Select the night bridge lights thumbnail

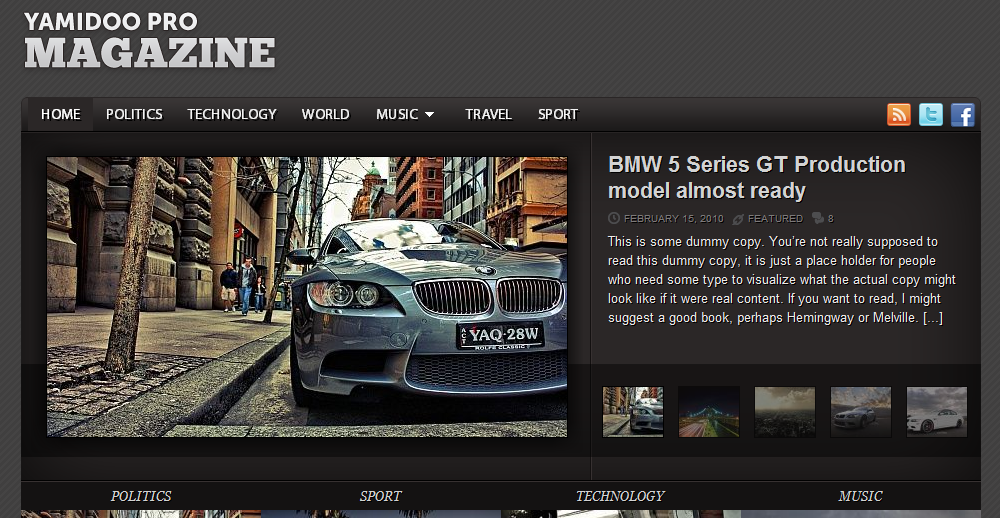coord(709,411)
